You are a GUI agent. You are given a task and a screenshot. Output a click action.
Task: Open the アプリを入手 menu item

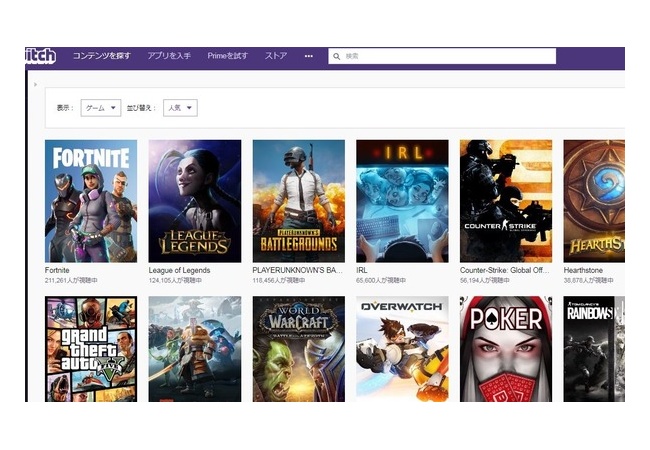pos(169,56)
